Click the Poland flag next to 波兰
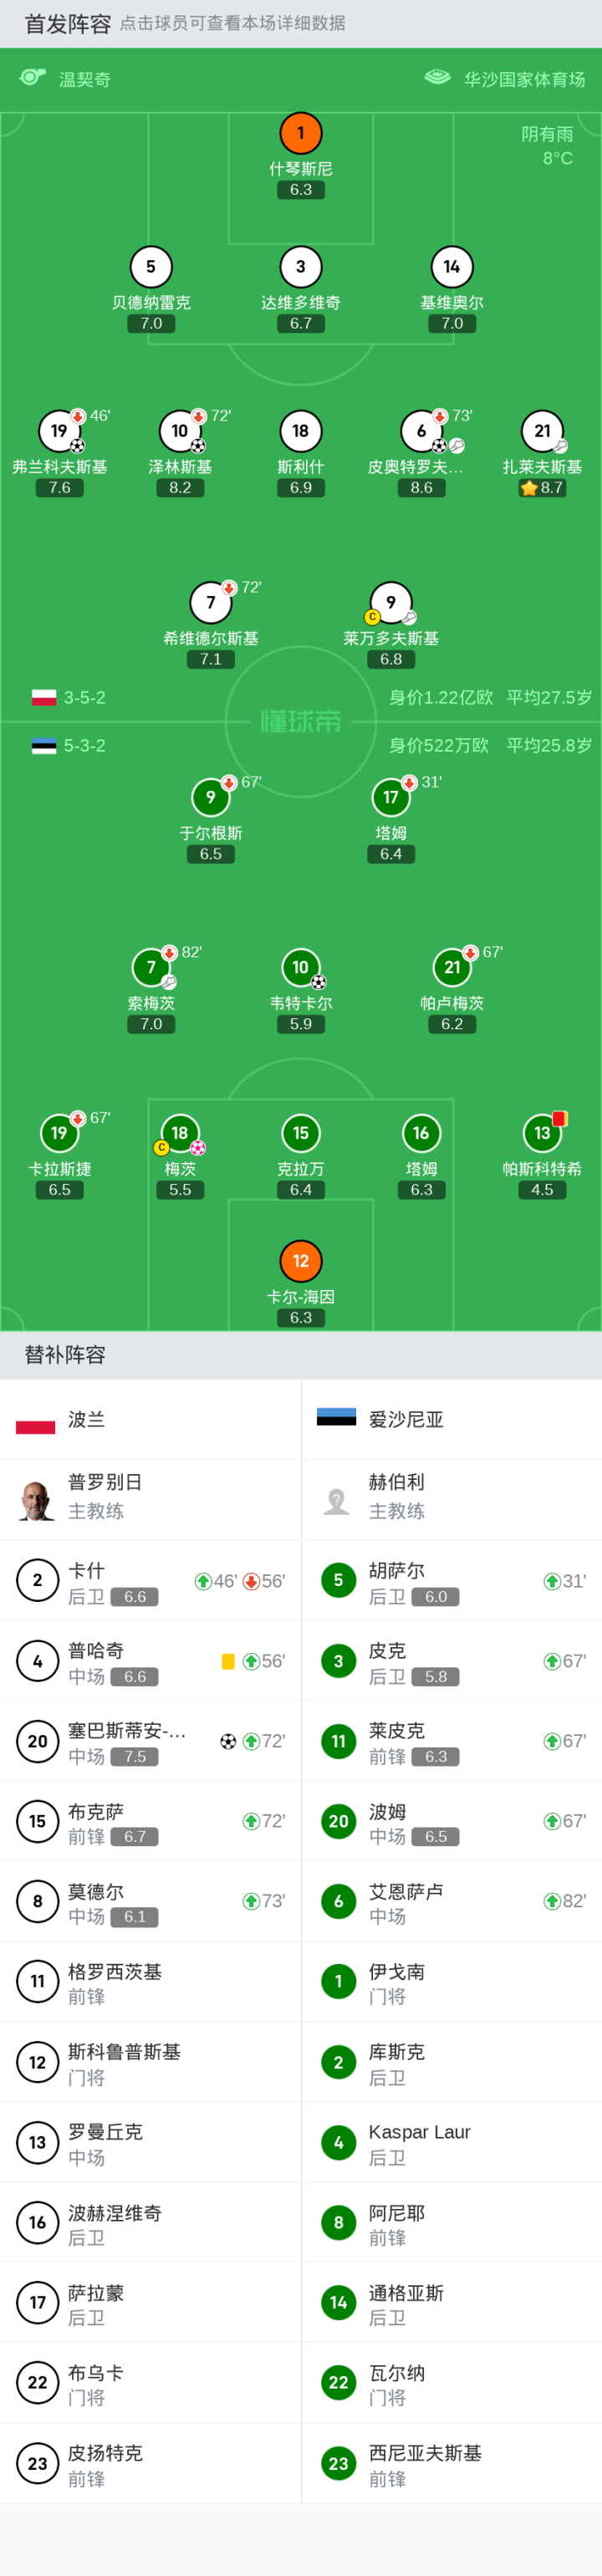 point(36,1420)
